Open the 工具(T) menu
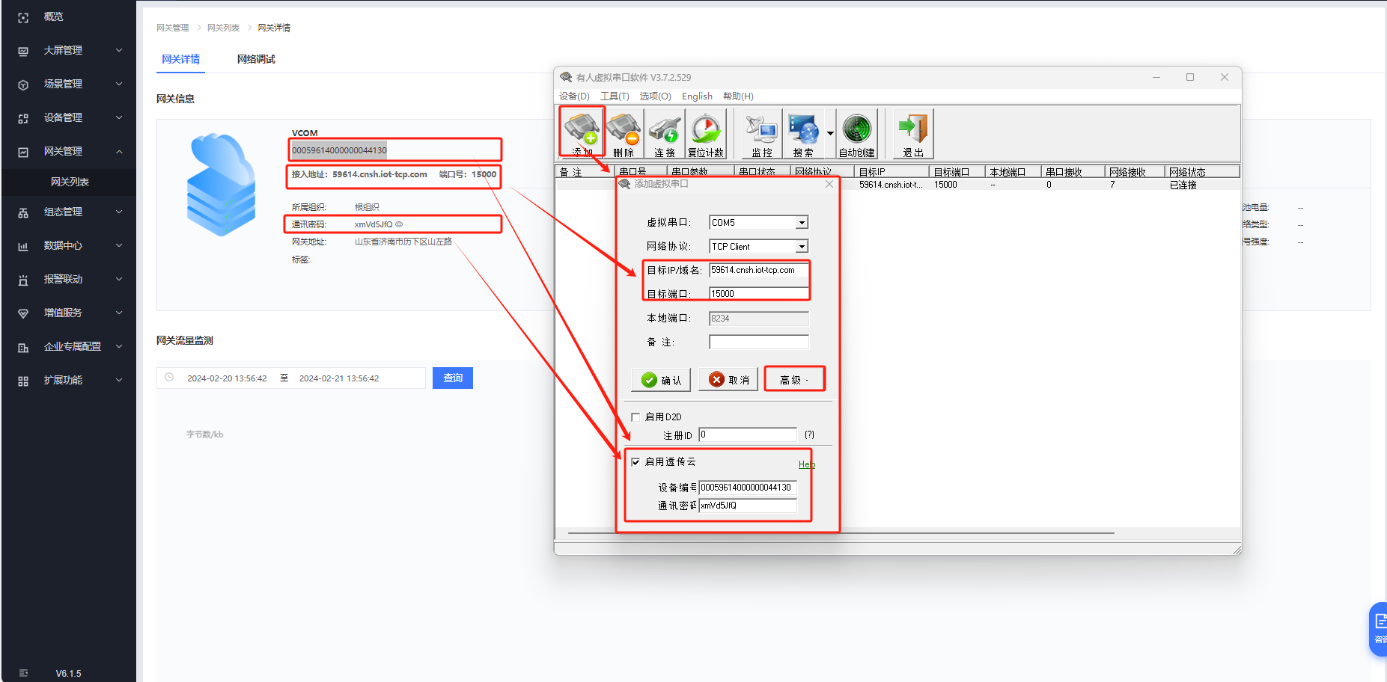 click(x=614, y=96)
